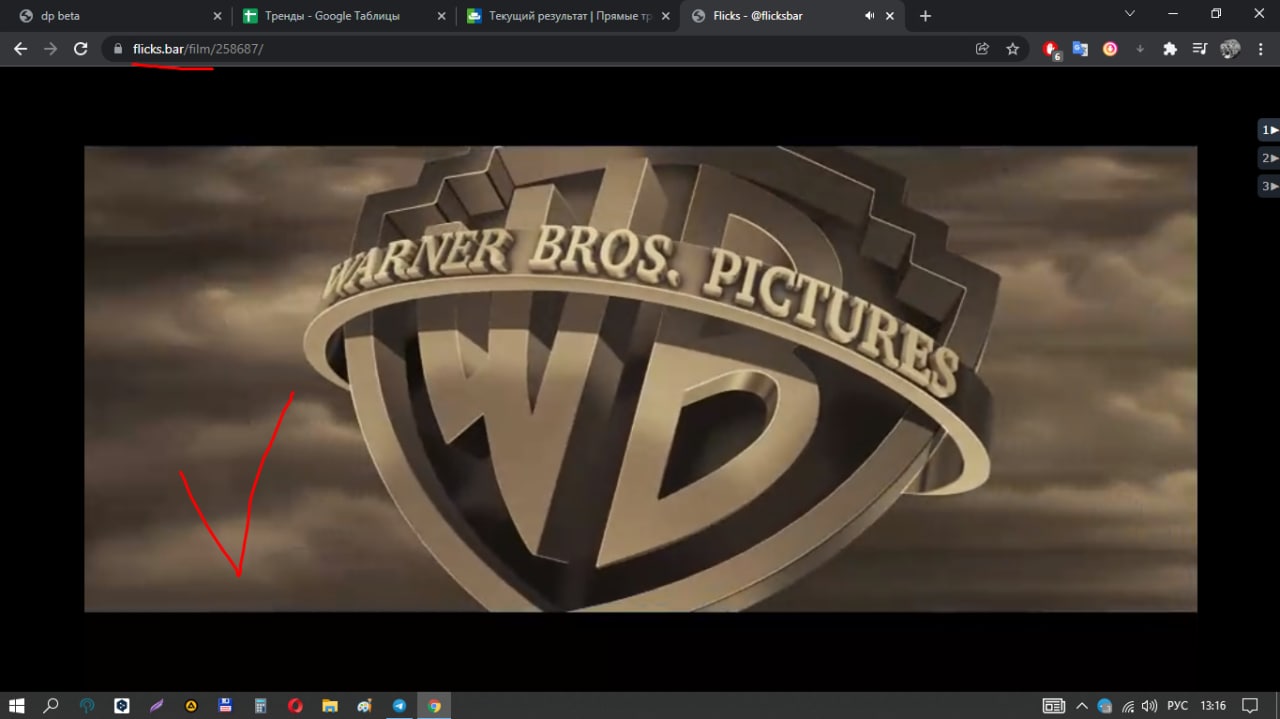
Task: Open Windows taskbar search
Action: (52, 705)
